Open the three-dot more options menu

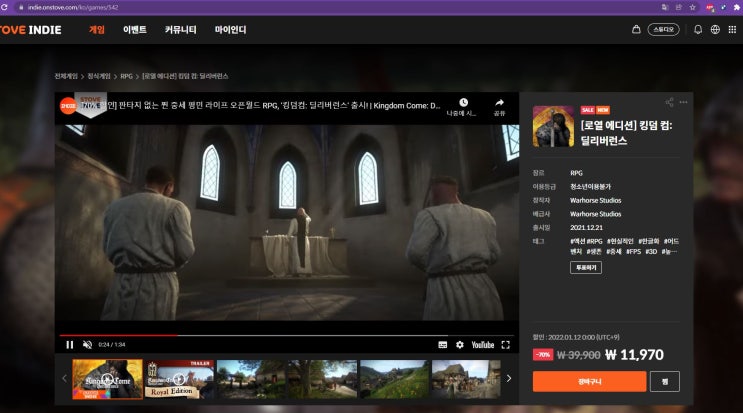click(x=683, y=102)
